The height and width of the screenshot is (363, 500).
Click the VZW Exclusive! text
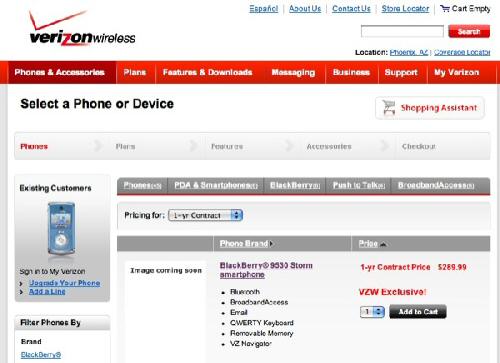pyautogui.click(x=392, y=292)
